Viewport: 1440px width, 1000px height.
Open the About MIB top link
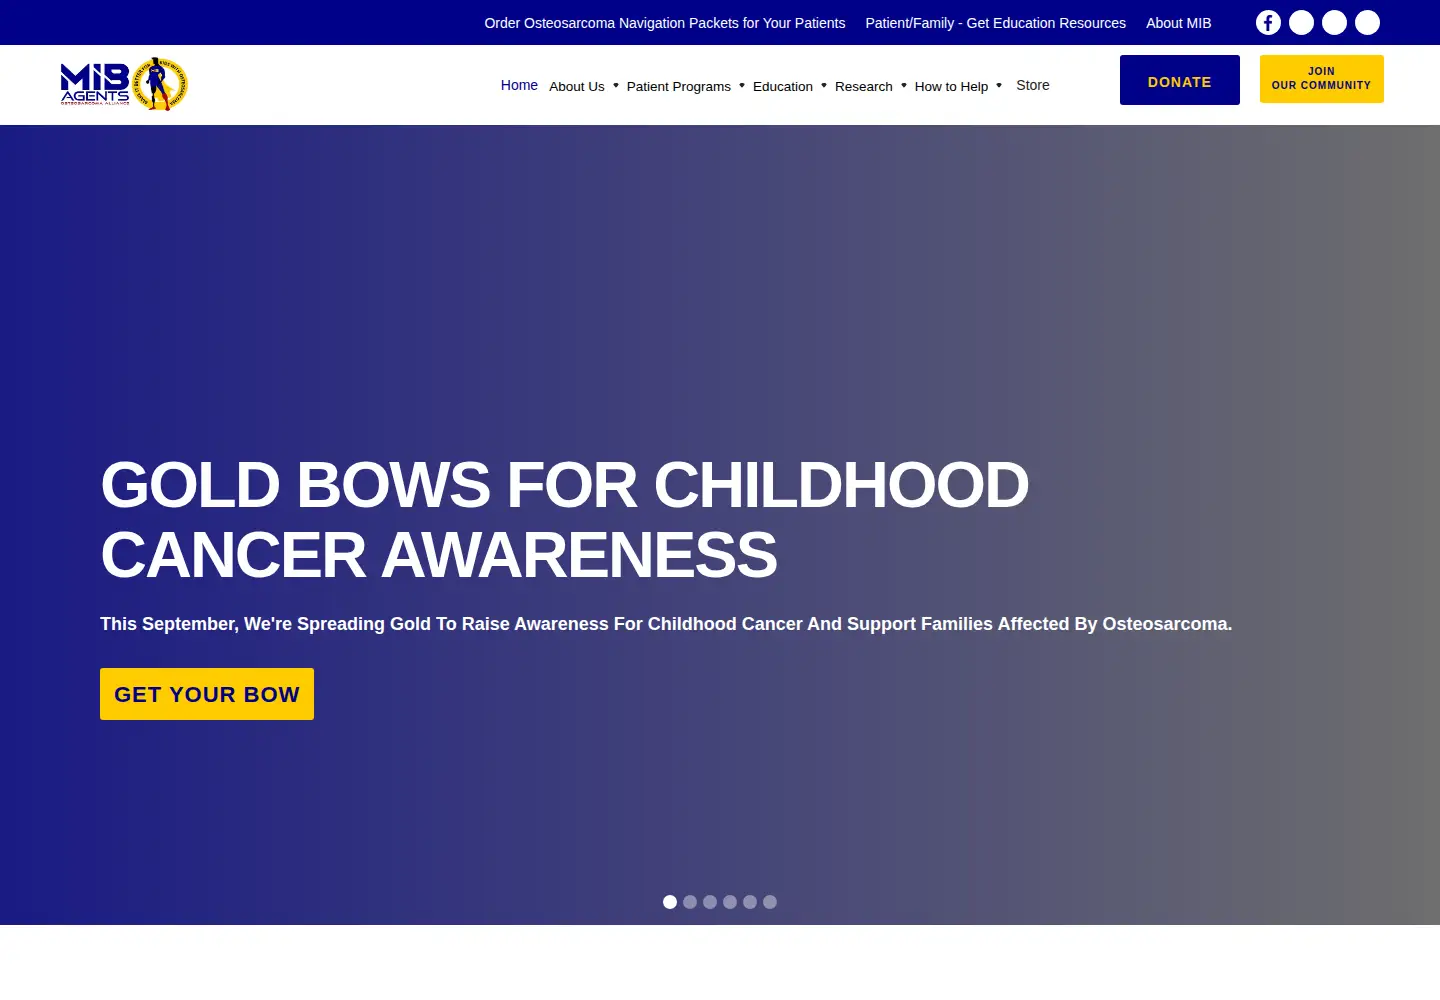point(1179,23)
